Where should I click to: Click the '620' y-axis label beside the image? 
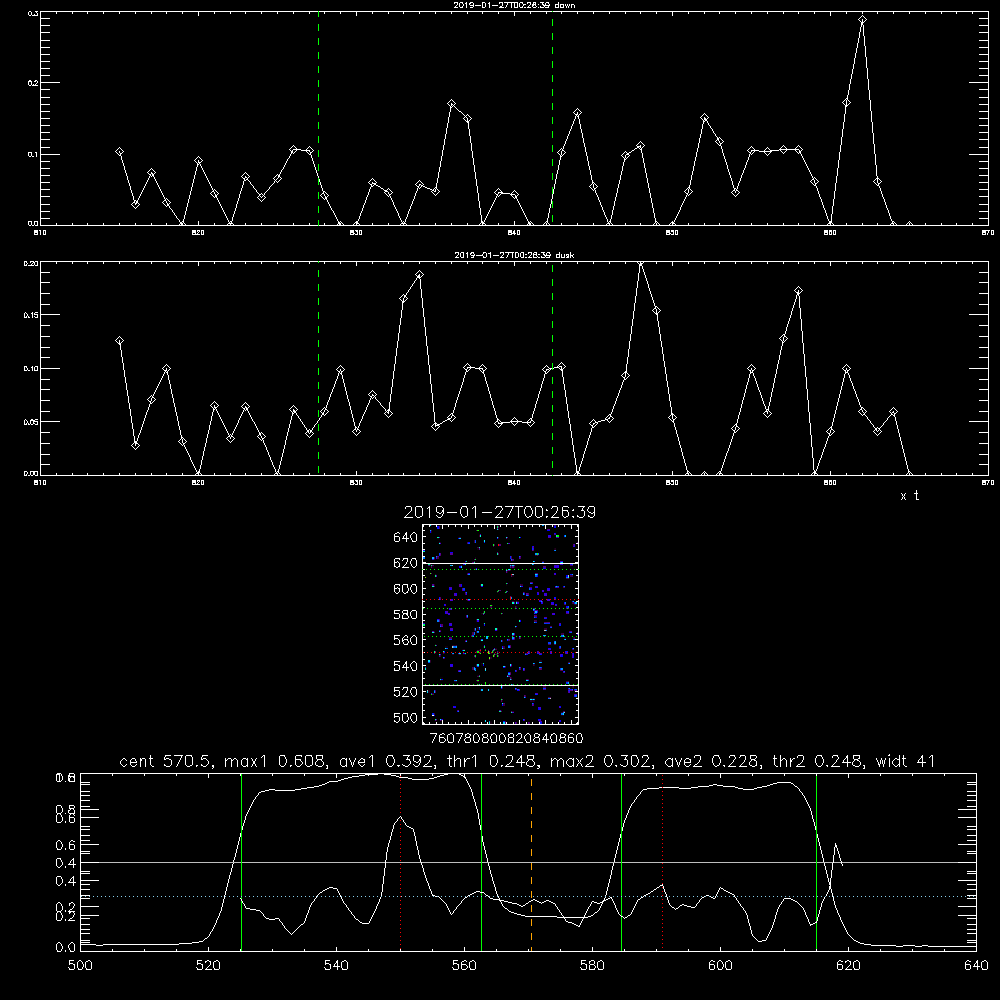[x=406, y=563]
